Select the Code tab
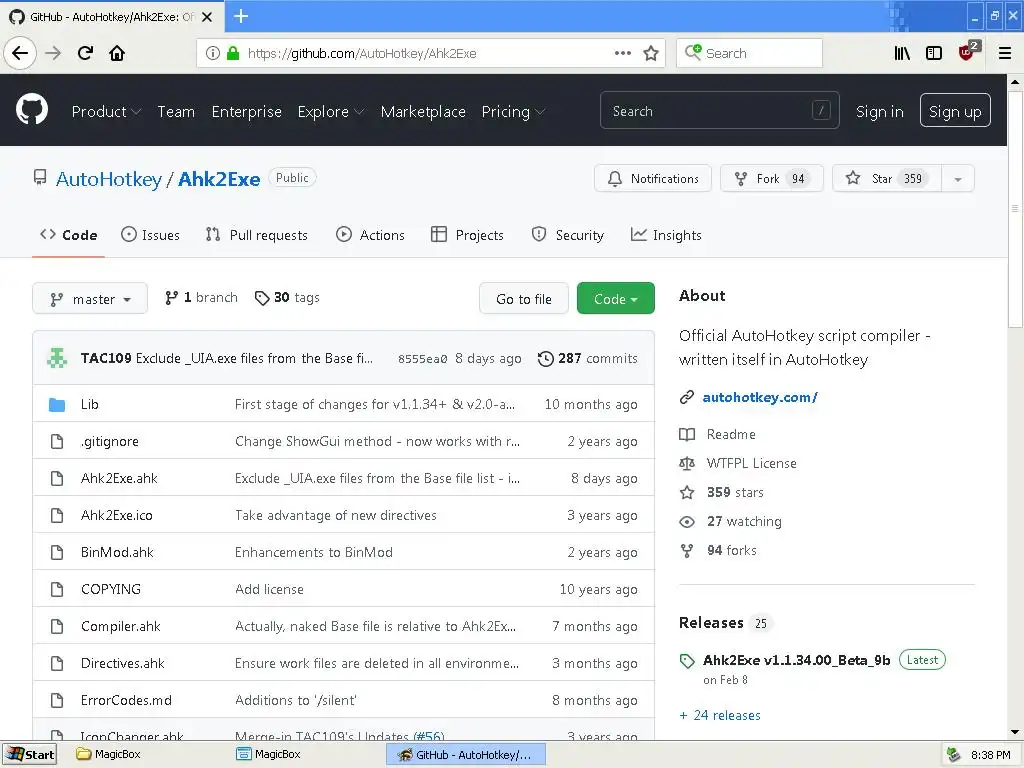Viewport: 1024px width, 768px height. point(69,235)
